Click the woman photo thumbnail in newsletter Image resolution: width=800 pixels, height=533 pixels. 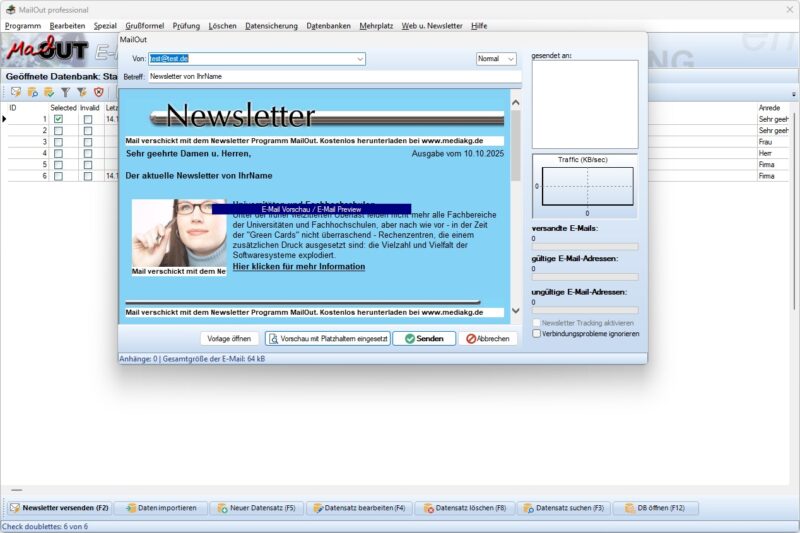(x=179, y=233)
